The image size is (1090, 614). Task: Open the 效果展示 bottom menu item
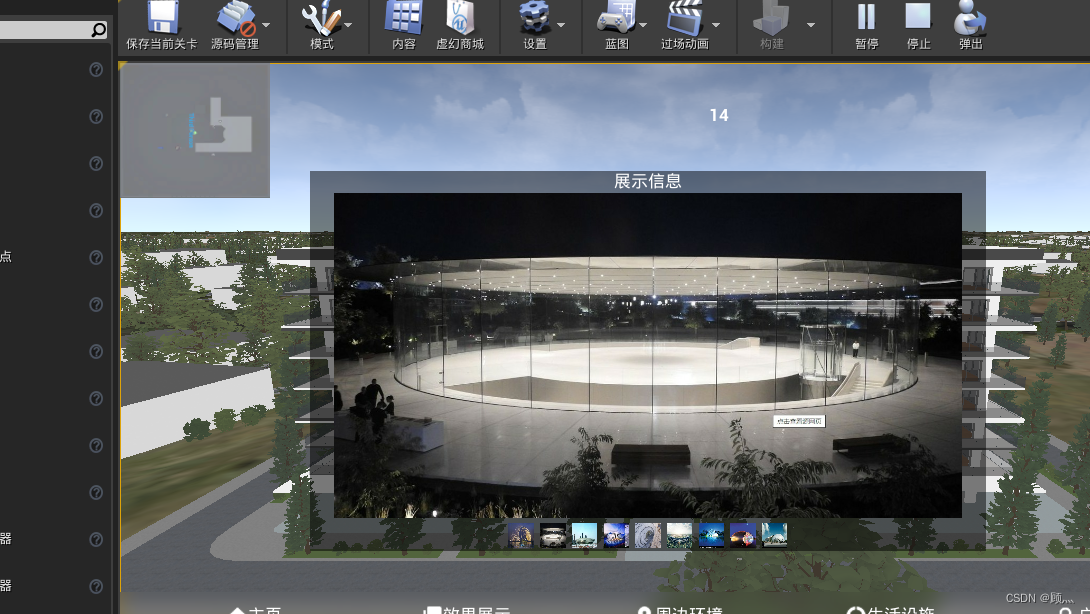[x=467, y=609]
